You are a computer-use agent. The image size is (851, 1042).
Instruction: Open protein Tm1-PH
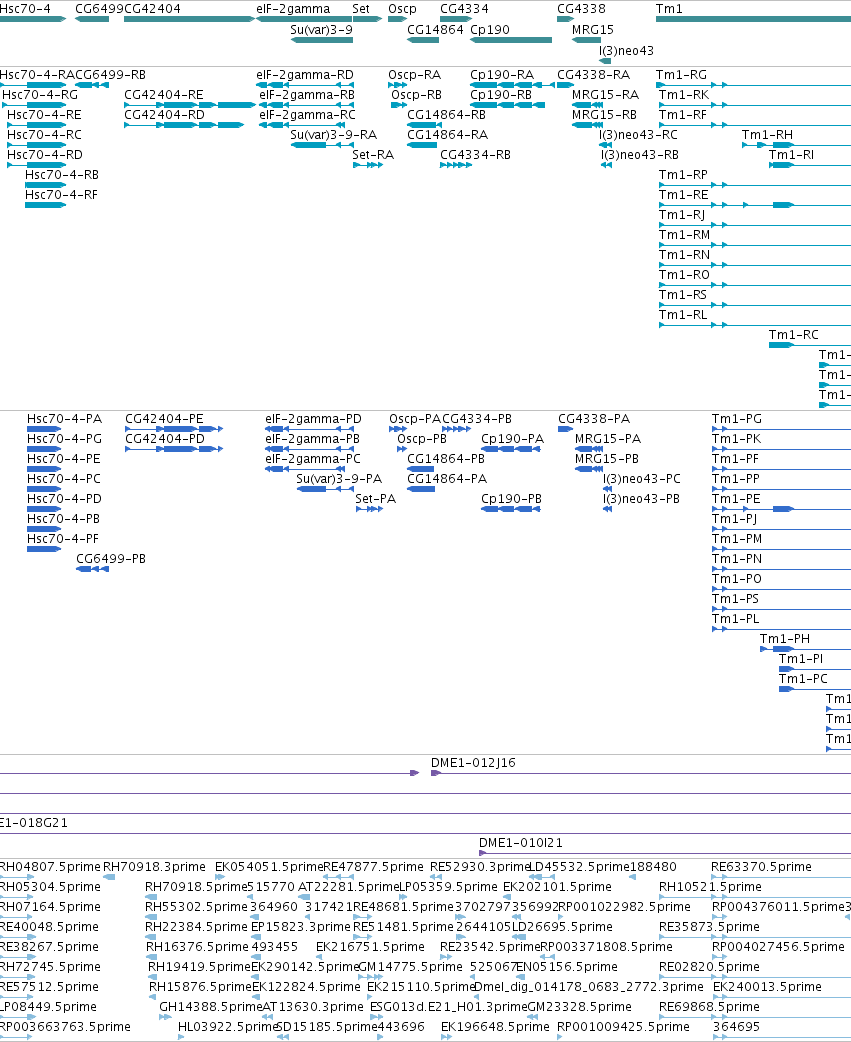pos(785,639)
